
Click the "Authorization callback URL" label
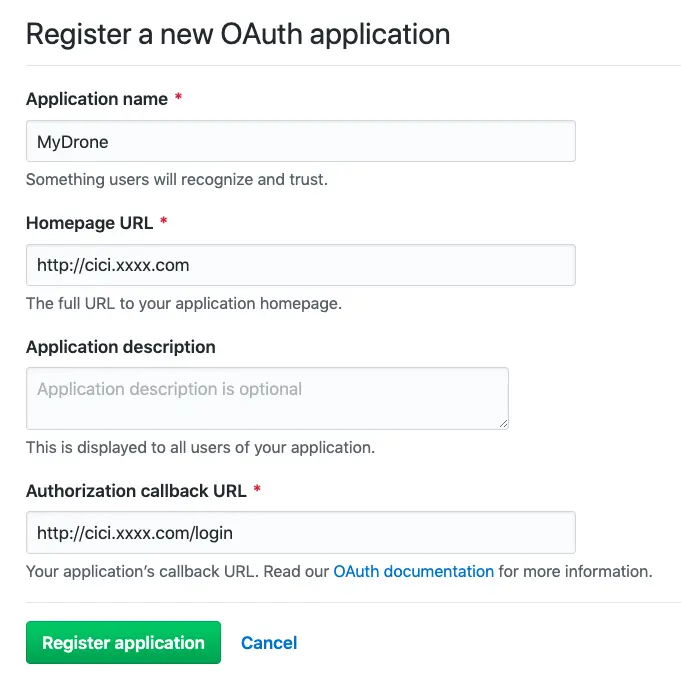(x=136, y=491)
